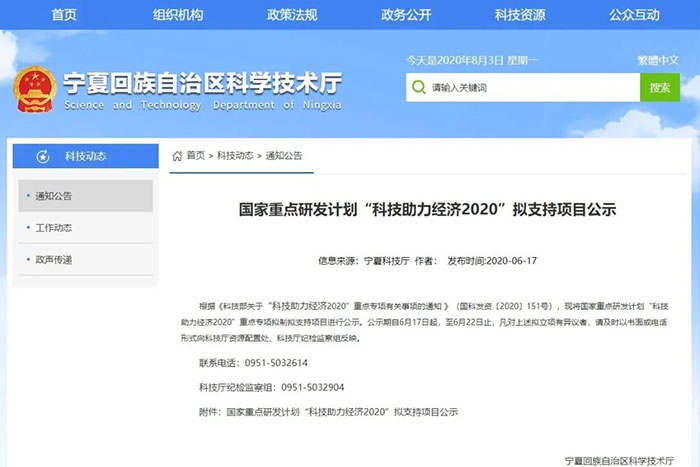Go to 政策法规 in top navigation
The height and width of the screenshot is (467, 700).
(292, 14)
